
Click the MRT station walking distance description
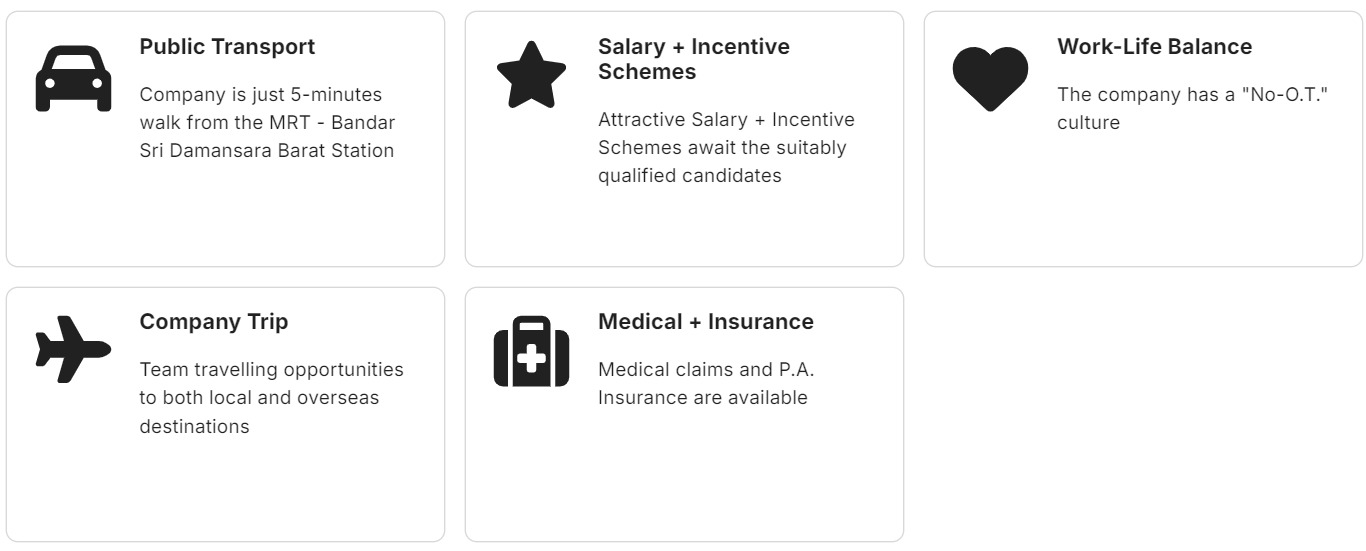coord(267,123)
